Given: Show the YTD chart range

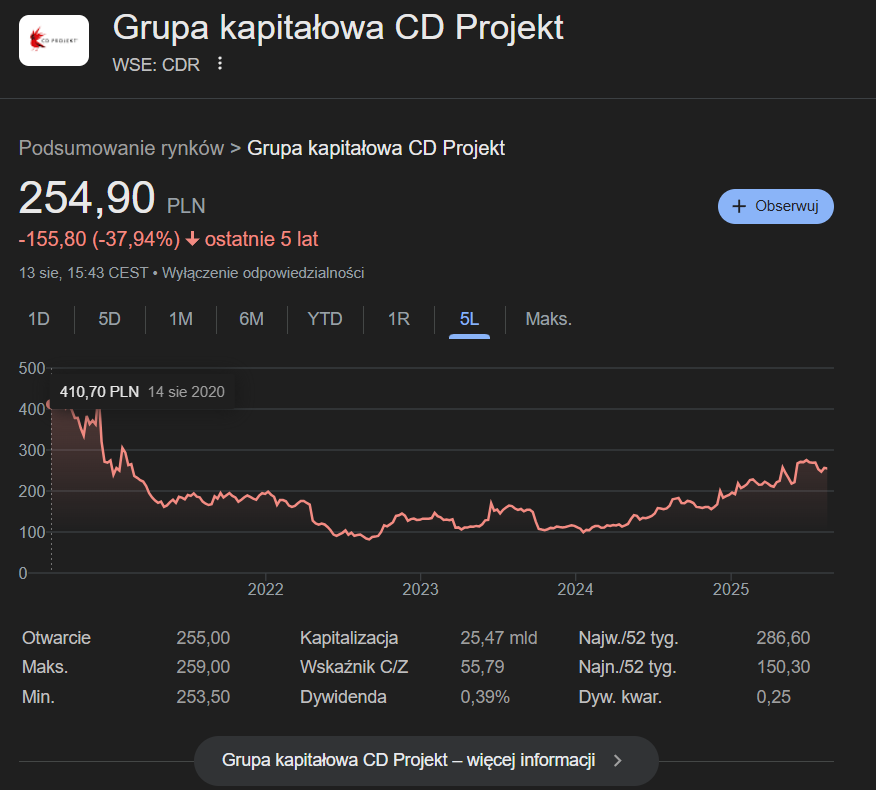Looking at the screenshot, I should (x=325, y=319).
